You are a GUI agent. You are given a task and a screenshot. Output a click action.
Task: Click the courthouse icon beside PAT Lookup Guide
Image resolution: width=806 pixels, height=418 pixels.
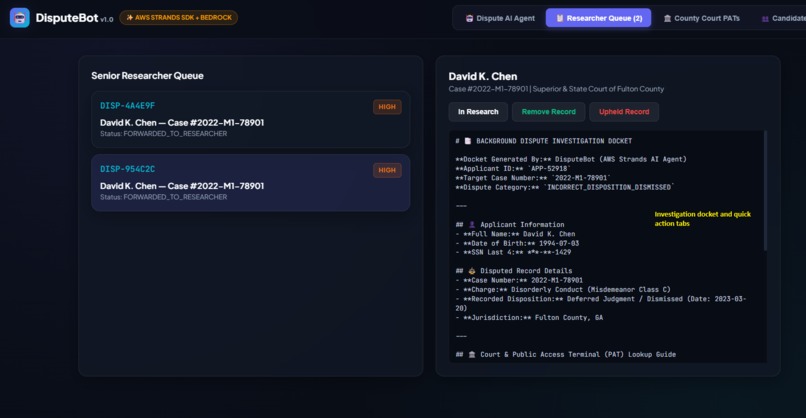pos(472,355)
